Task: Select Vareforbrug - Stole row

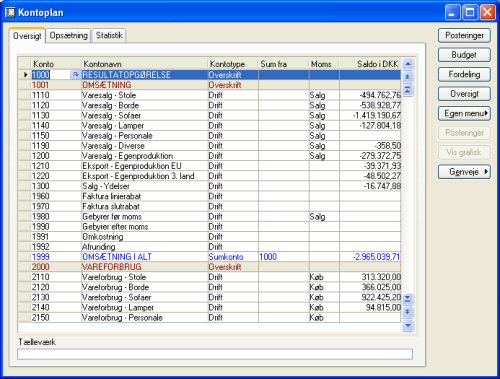Action: pos(210,277)
